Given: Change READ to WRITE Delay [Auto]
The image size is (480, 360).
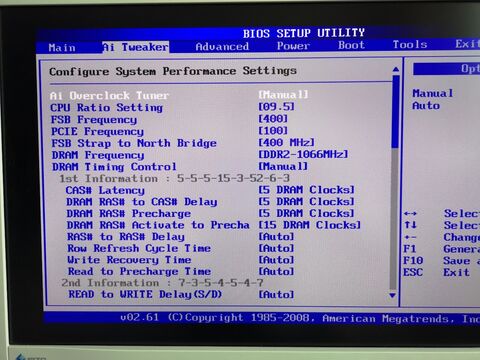Looking at the screenshot, I should 277,295.
